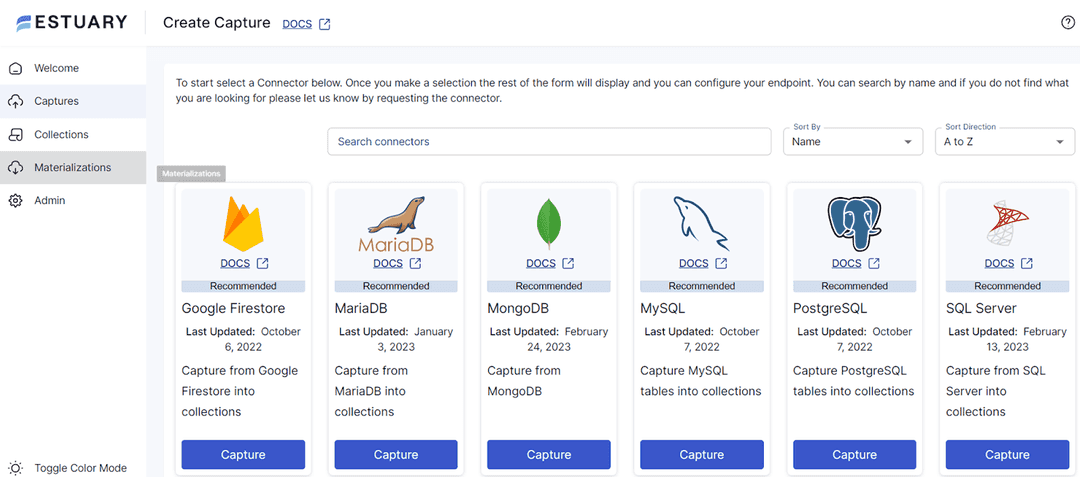Image resolution: width=1080 pixels, height=477 pixels.
Task: Open the Sort Direction dropdown
Action: point(1005,142)
